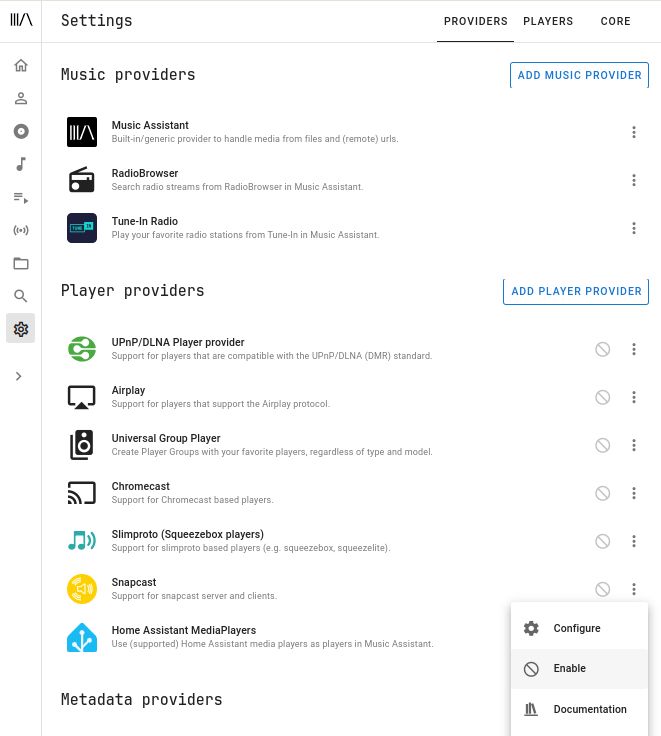Open the three-dot menu for RadioBrowser
661x736 pixels.
(634, 180)
